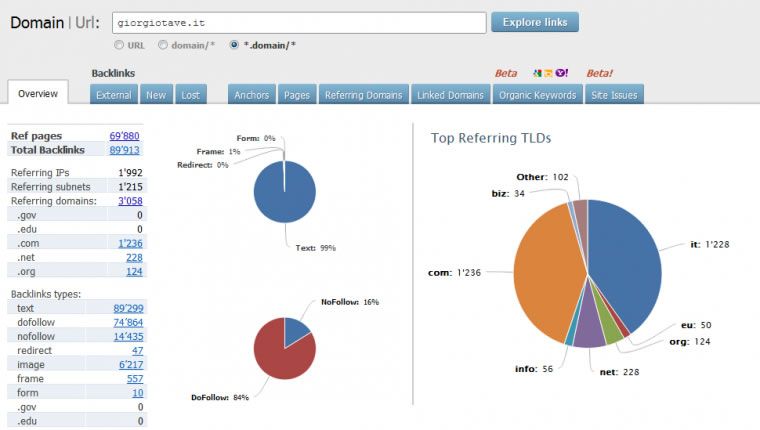Click the red DoFollow pie segment
The width and height of the screenshot is (760, 430).
(x=280, y=355)
